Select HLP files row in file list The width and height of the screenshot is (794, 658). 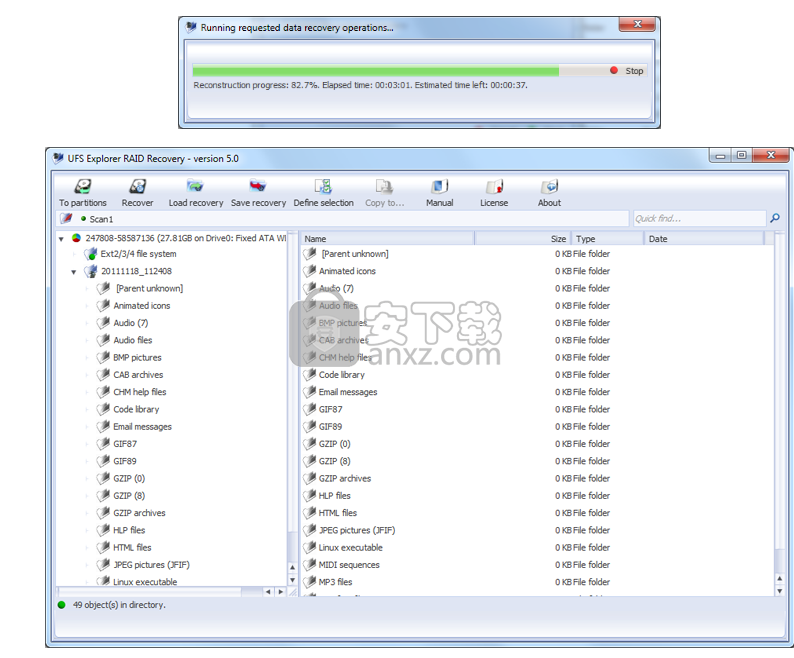click(x=537, y=495)
